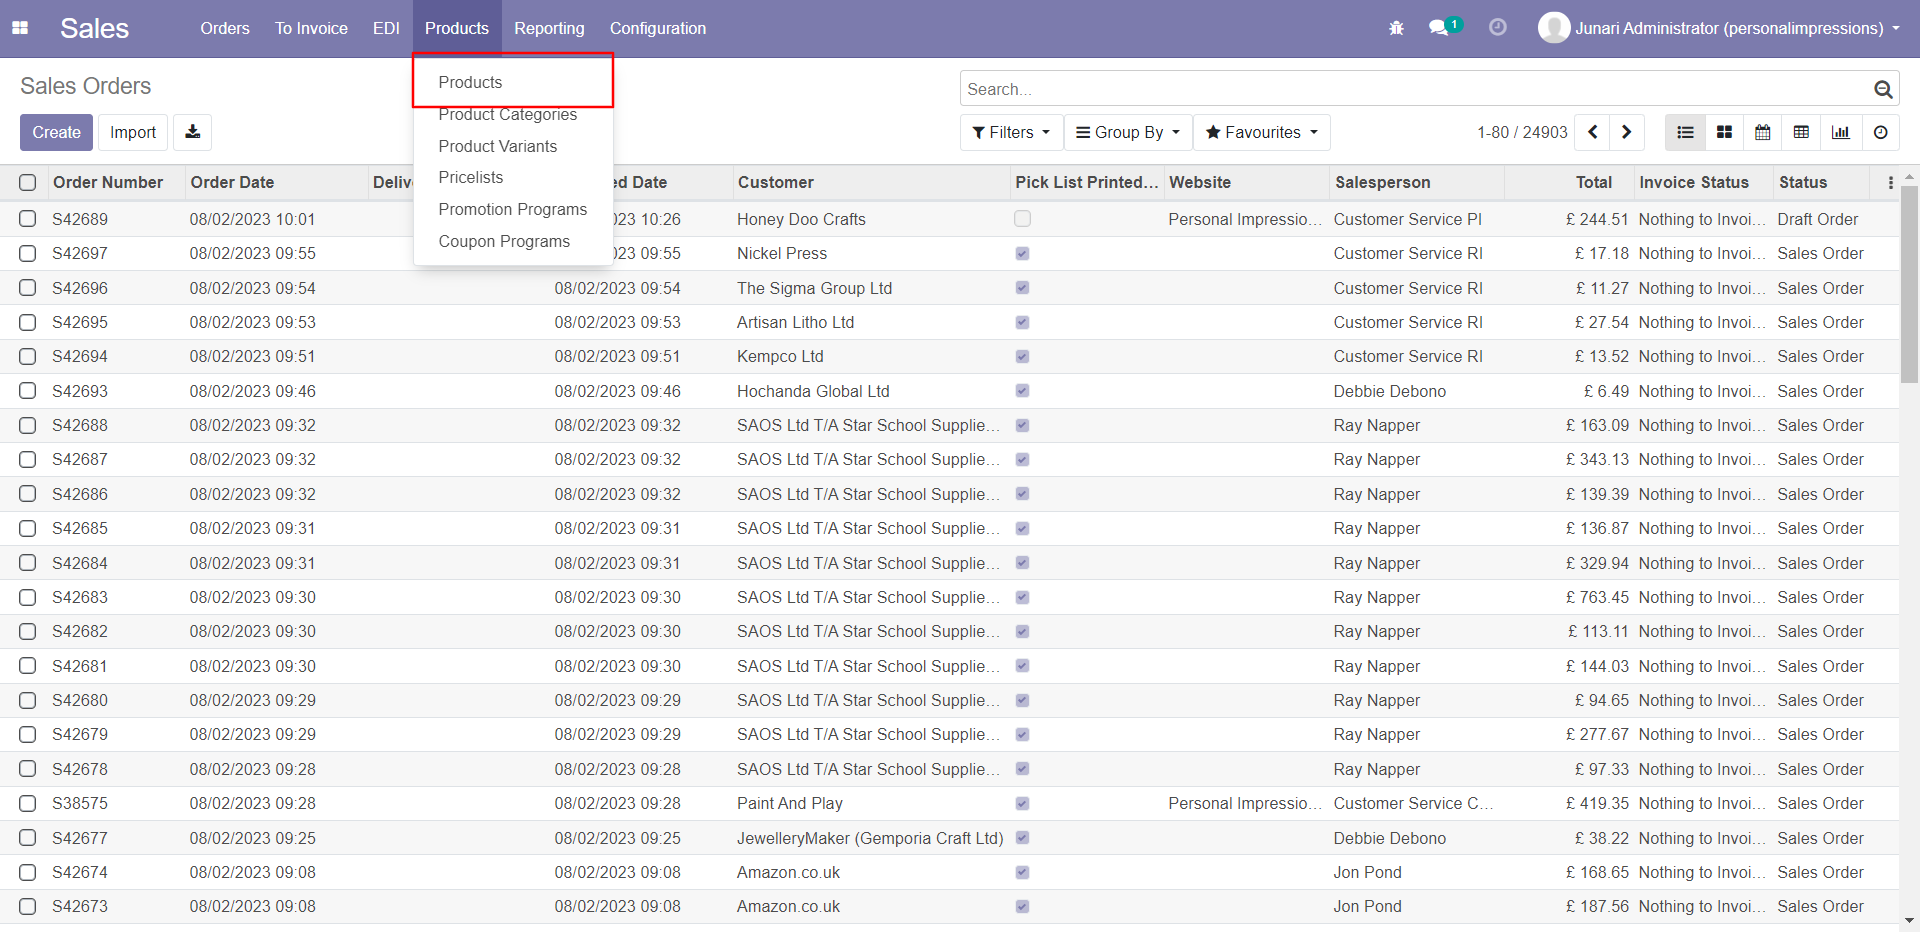Open the Reporting menu

pyautogui.click(x=549, y=28)
